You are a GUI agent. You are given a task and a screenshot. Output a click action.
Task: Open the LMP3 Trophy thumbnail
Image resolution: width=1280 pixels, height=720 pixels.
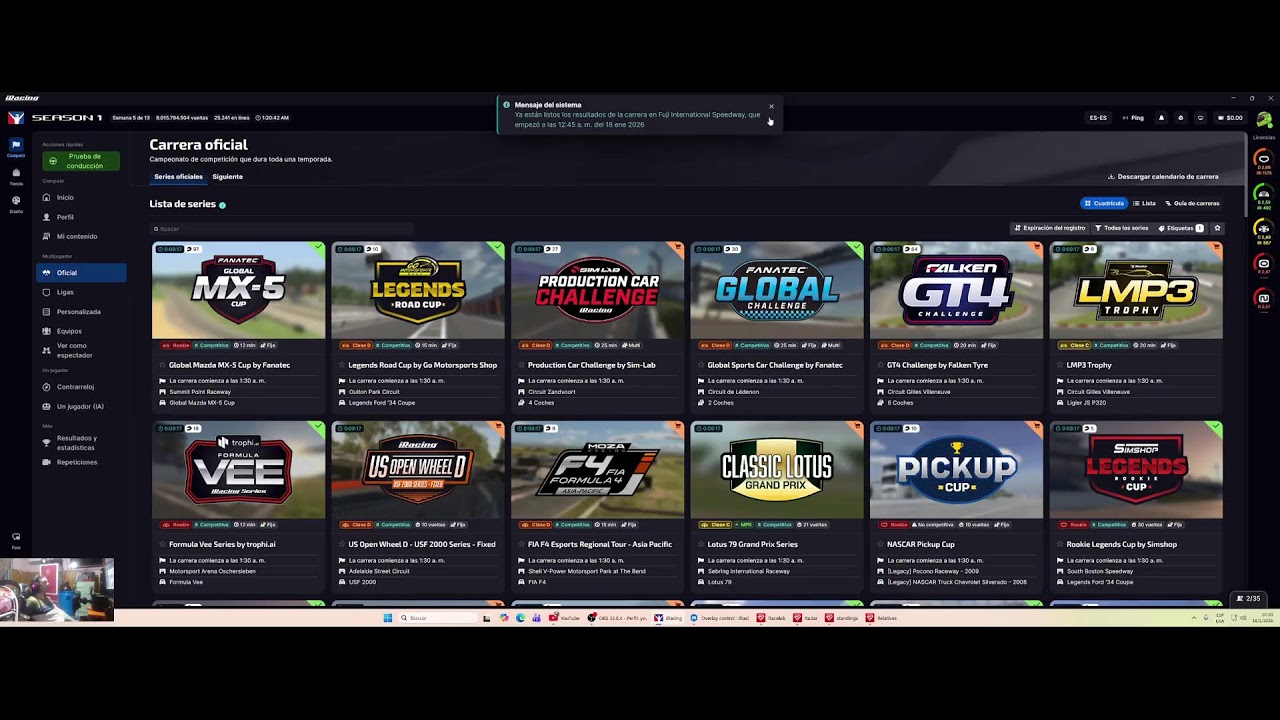1135,290
